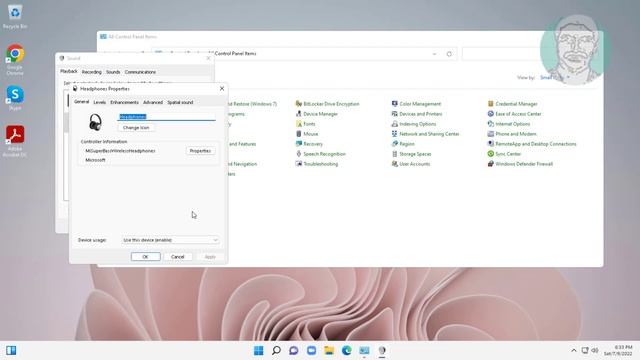Open Devices and Printers icon in Control Panel
640x360 pixels.
pos(395,114)
